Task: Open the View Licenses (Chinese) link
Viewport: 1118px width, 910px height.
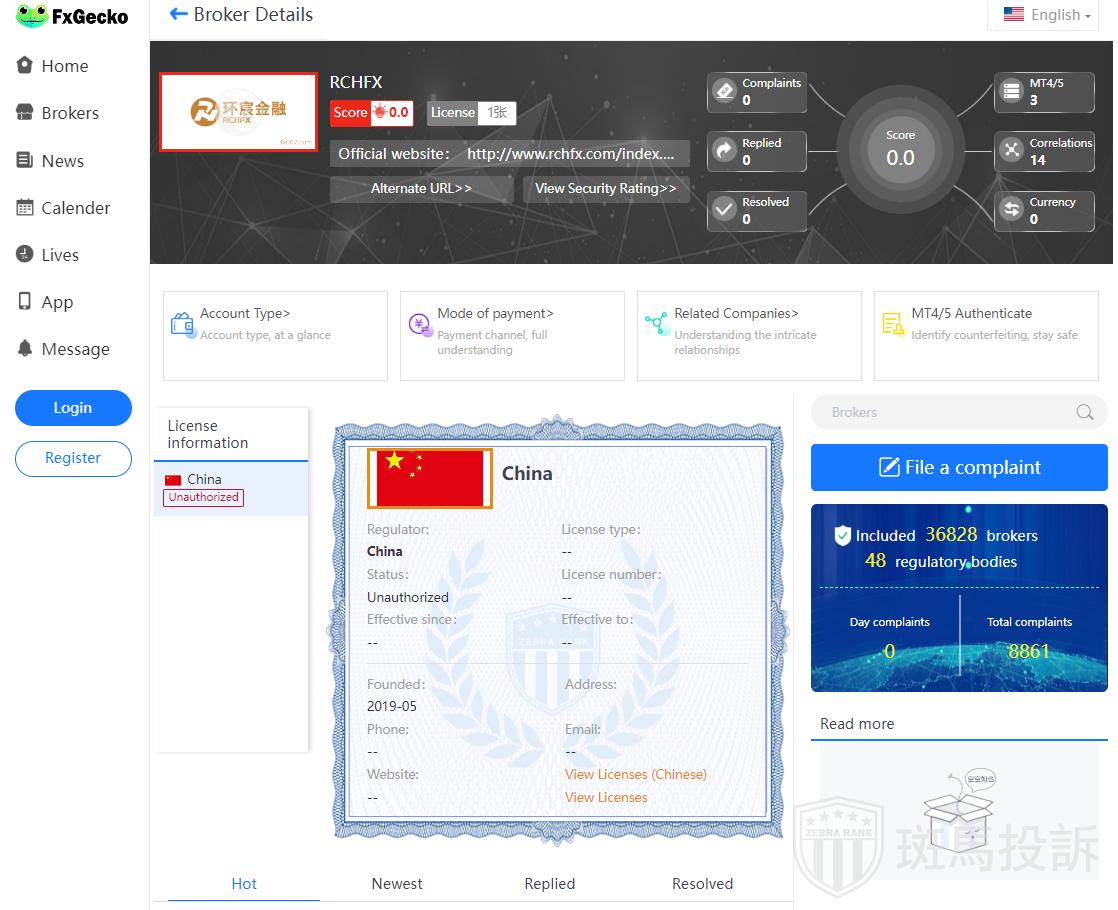Action: 635,774
